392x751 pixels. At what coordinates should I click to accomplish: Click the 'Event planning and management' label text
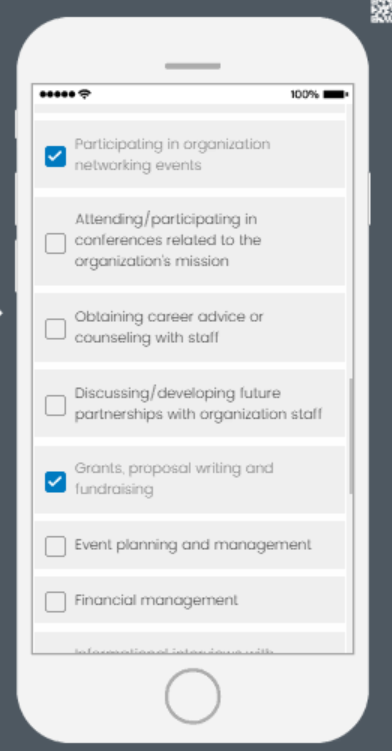pyautogui.click(x=193, y=545)
